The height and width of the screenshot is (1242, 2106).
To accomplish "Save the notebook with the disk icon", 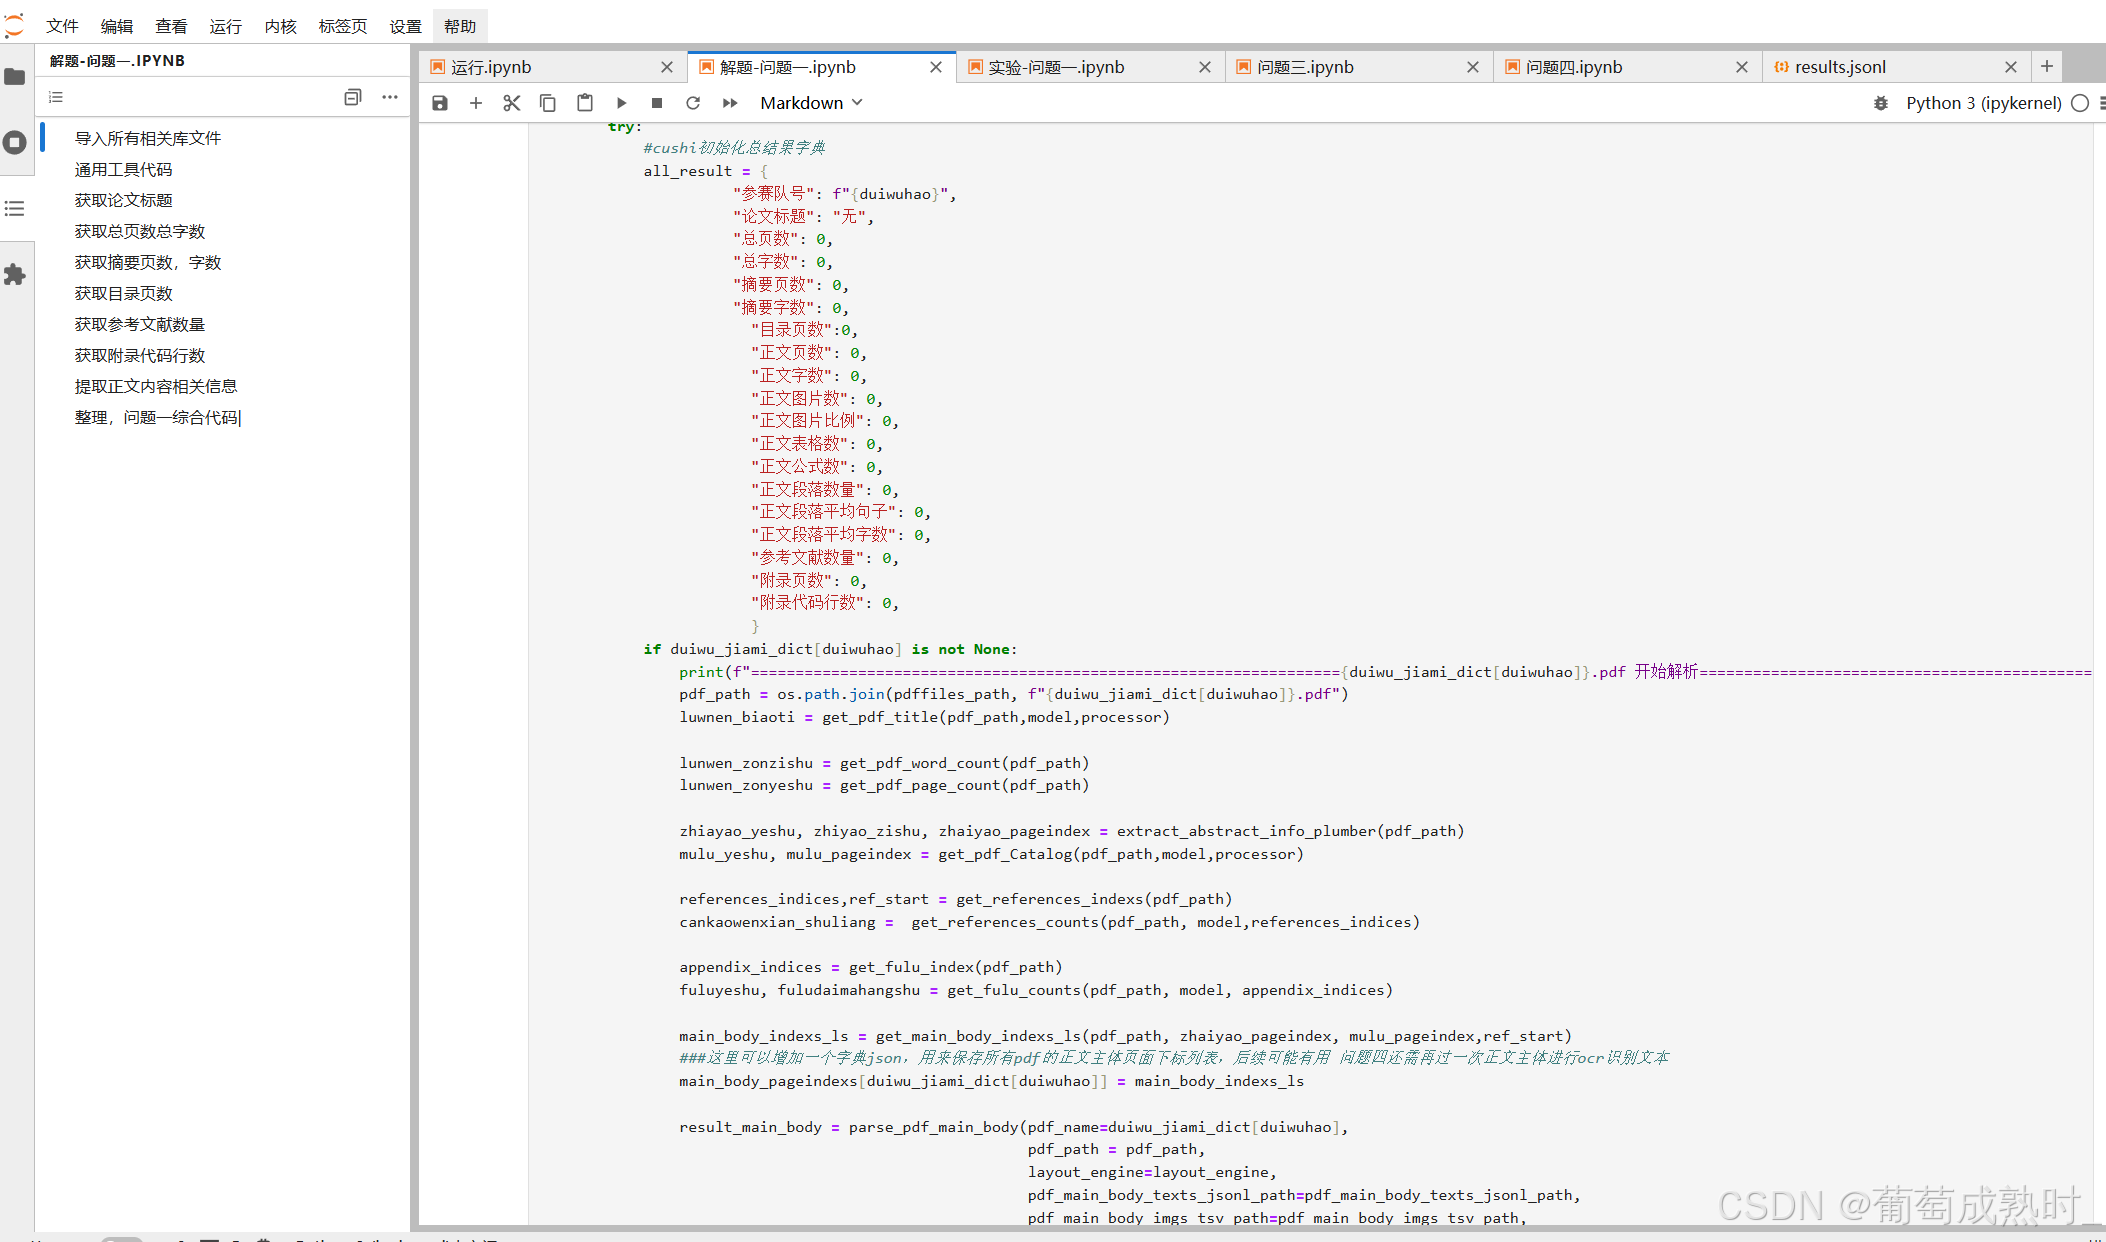I will coord(440,103).
